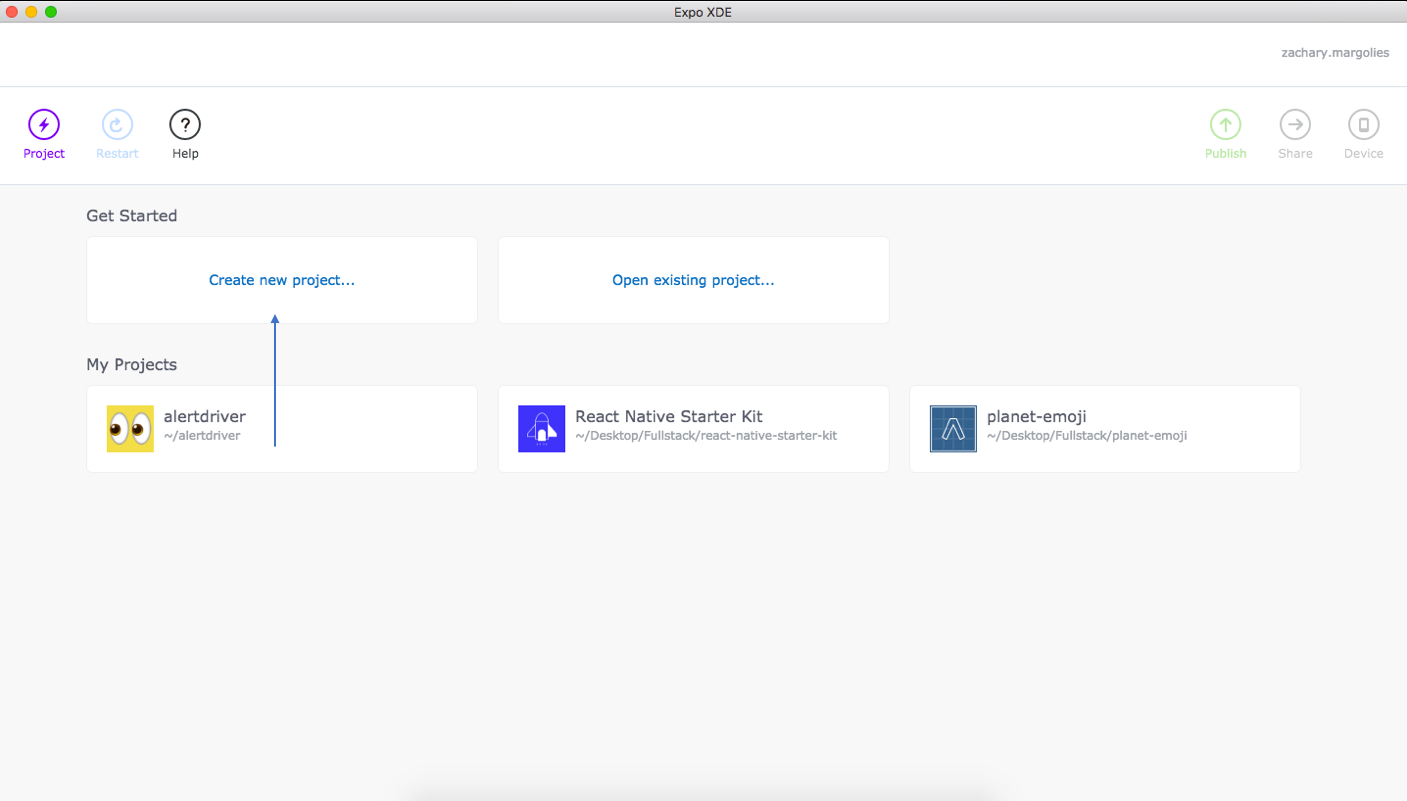The height and width of the screenshot is (801, 1407).
Task: Click the ~/Desktop/Fullstack/planet-emoji path
Action: 1087,436
